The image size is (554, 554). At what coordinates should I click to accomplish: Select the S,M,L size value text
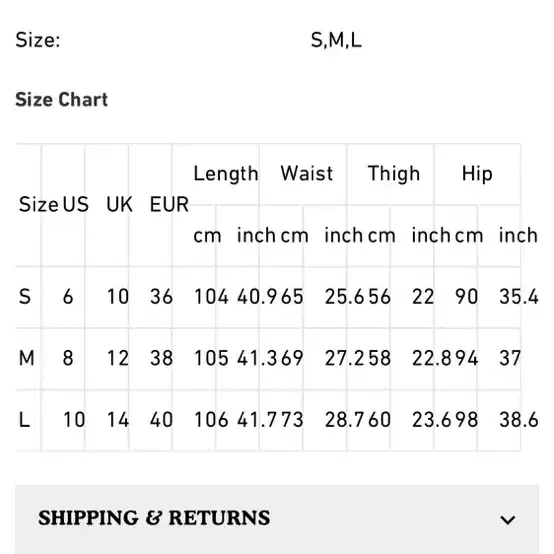(336, 40)
